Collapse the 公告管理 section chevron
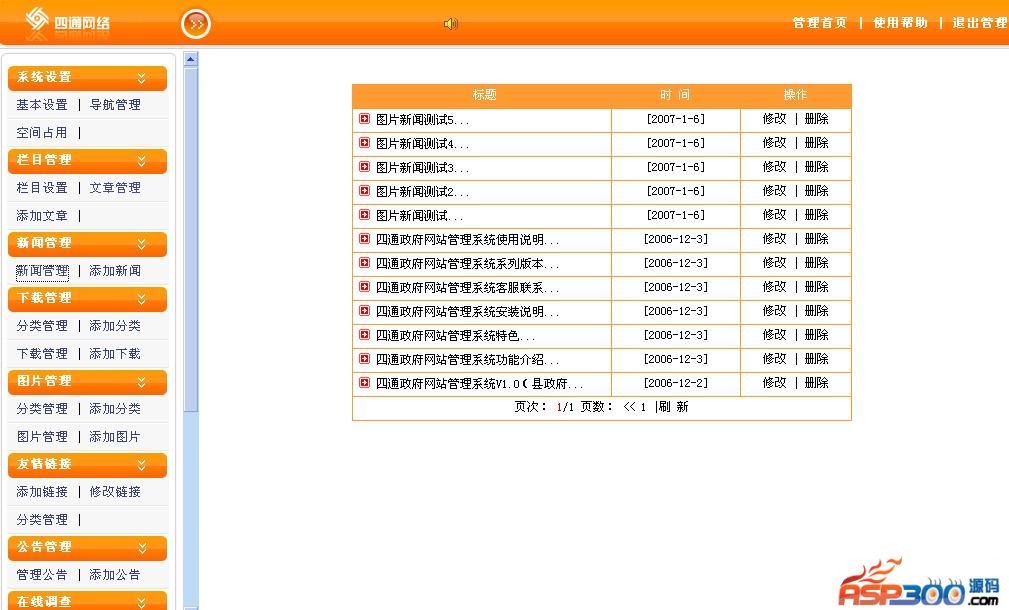This screenshot has height=610, width=1009. coord(142,548)
